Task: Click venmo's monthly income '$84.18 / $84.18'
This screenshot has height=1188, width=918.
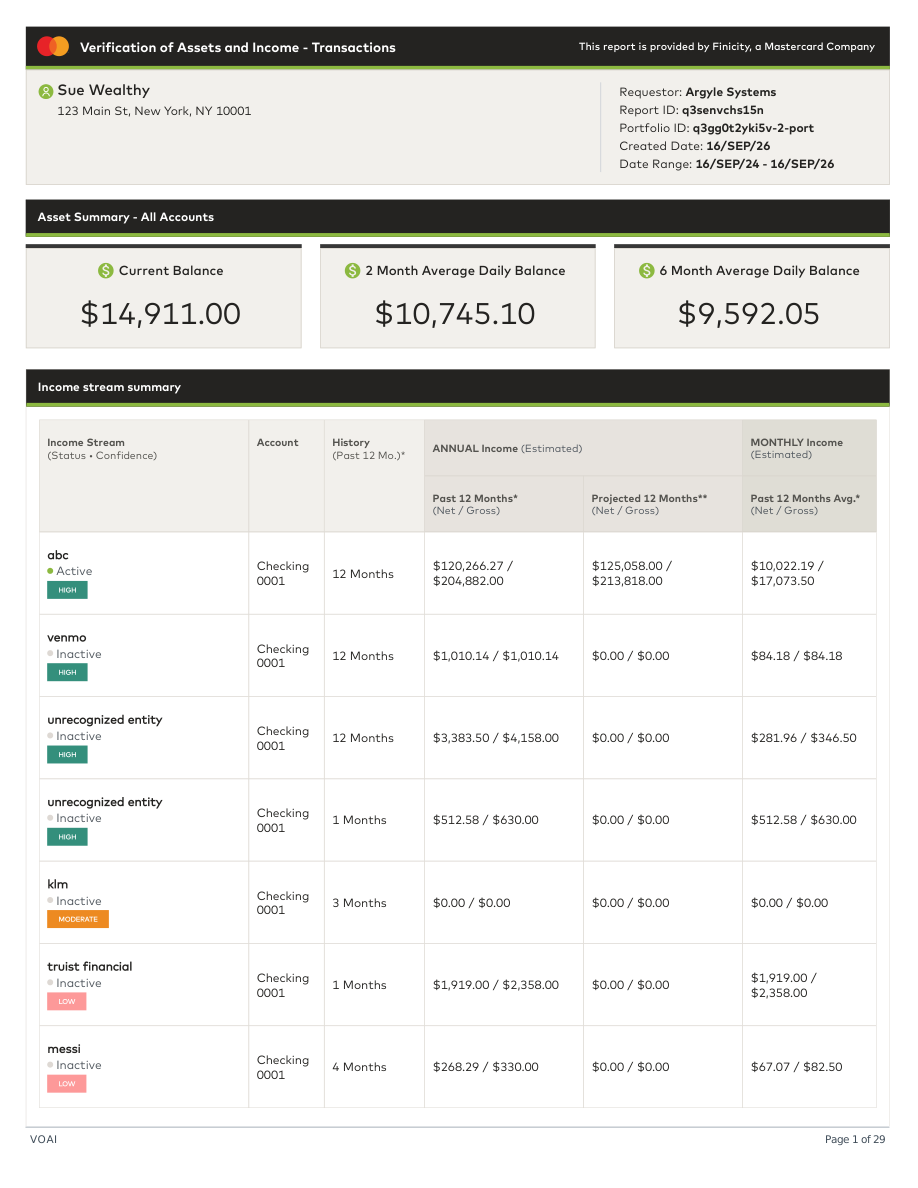Action: pos(796,656)
